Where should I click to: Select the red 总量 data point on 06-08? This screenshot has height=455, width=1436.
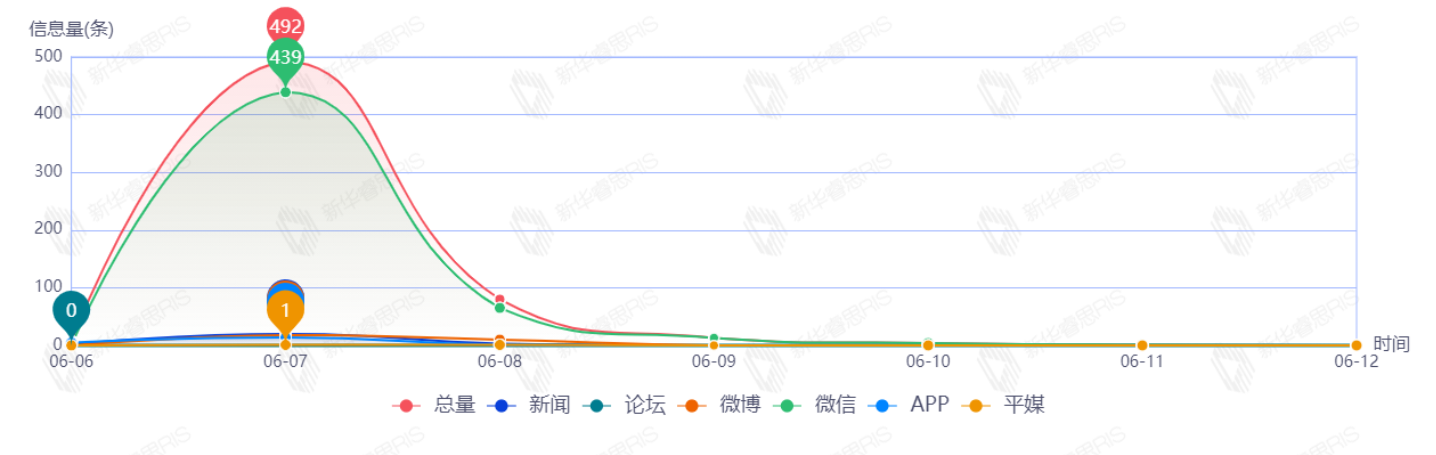tap(500, 300)
